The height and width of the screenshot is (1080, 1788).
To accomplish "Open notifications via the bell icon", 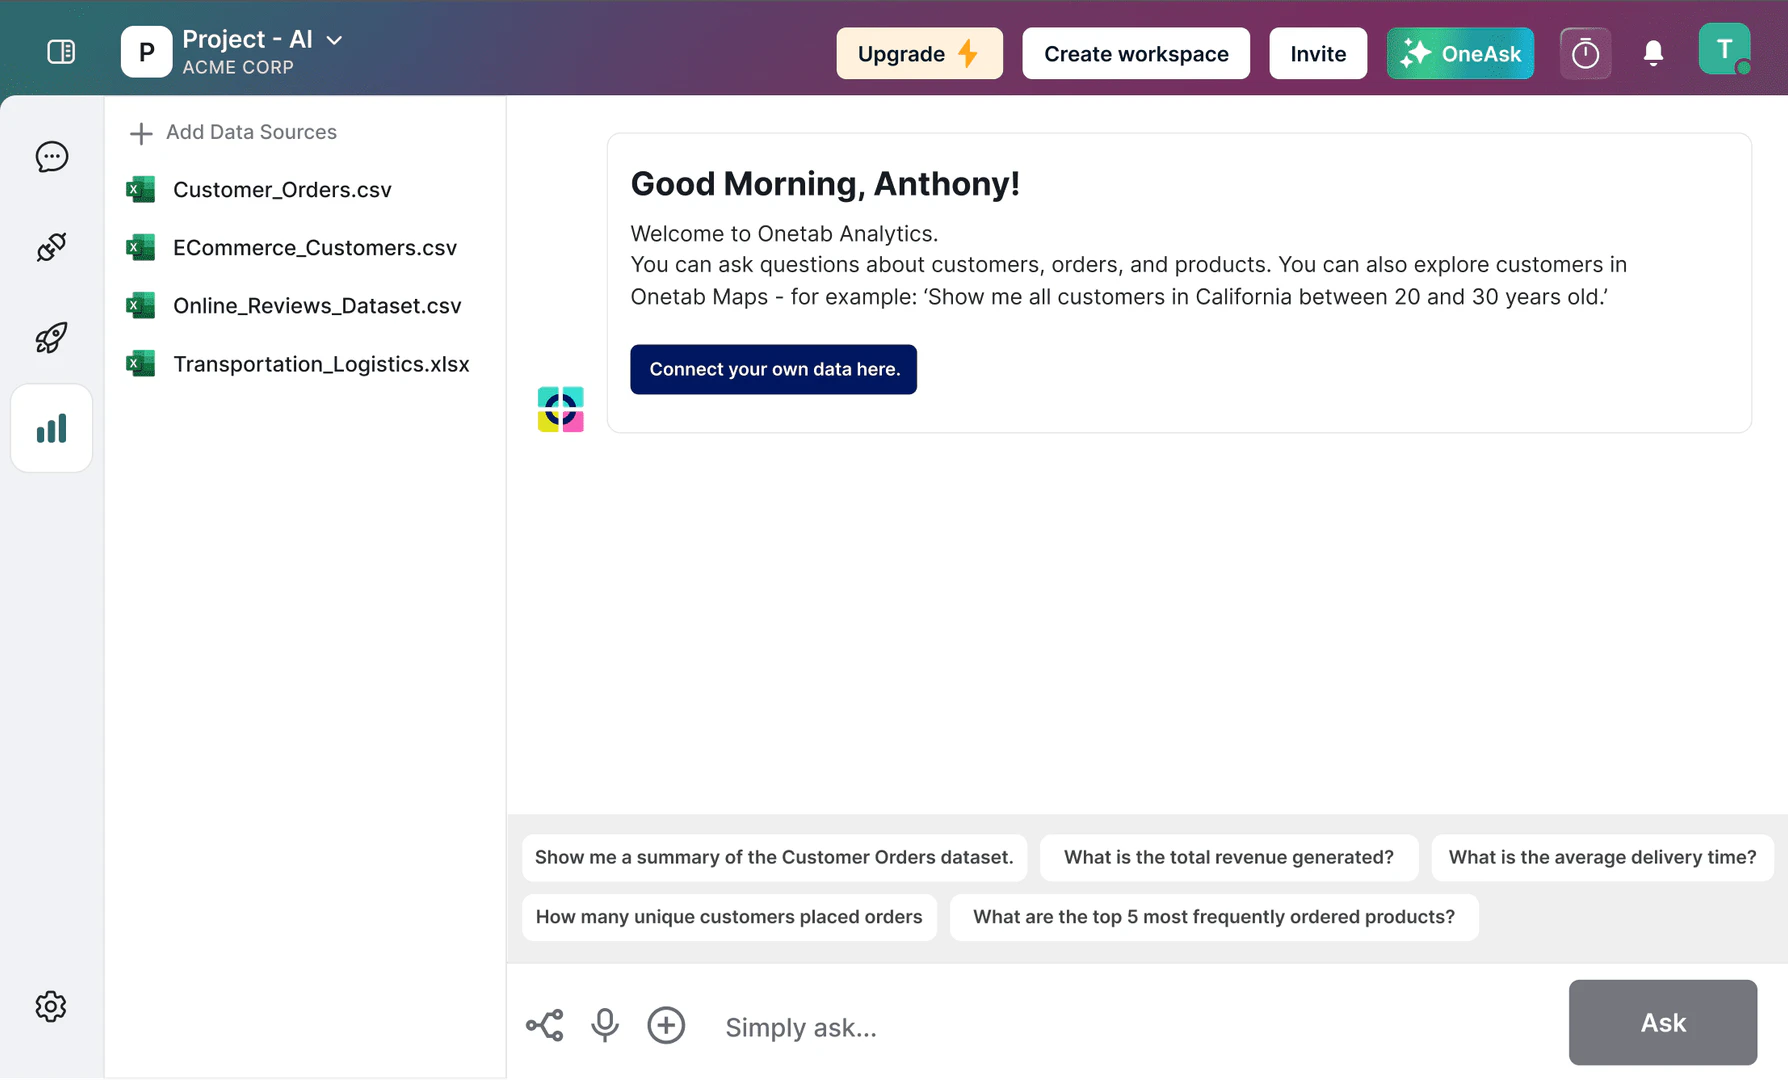I will [x=1653, y=53].
